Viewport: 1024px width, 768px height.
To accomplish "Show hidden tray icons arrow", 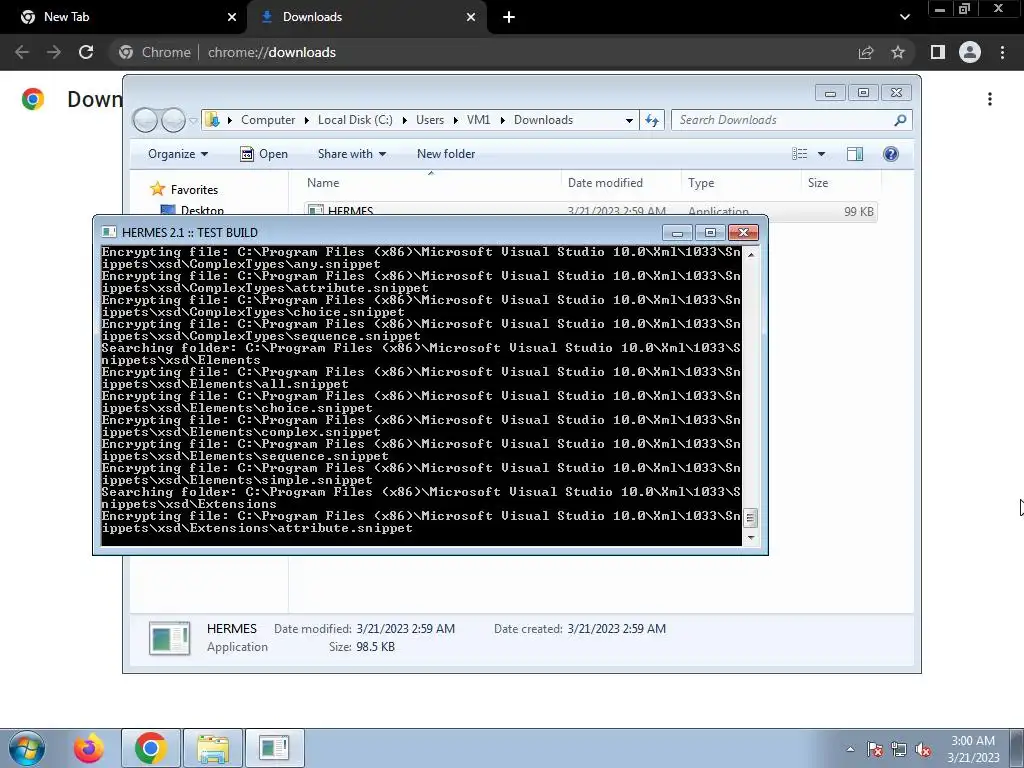I will coord(850,749).
